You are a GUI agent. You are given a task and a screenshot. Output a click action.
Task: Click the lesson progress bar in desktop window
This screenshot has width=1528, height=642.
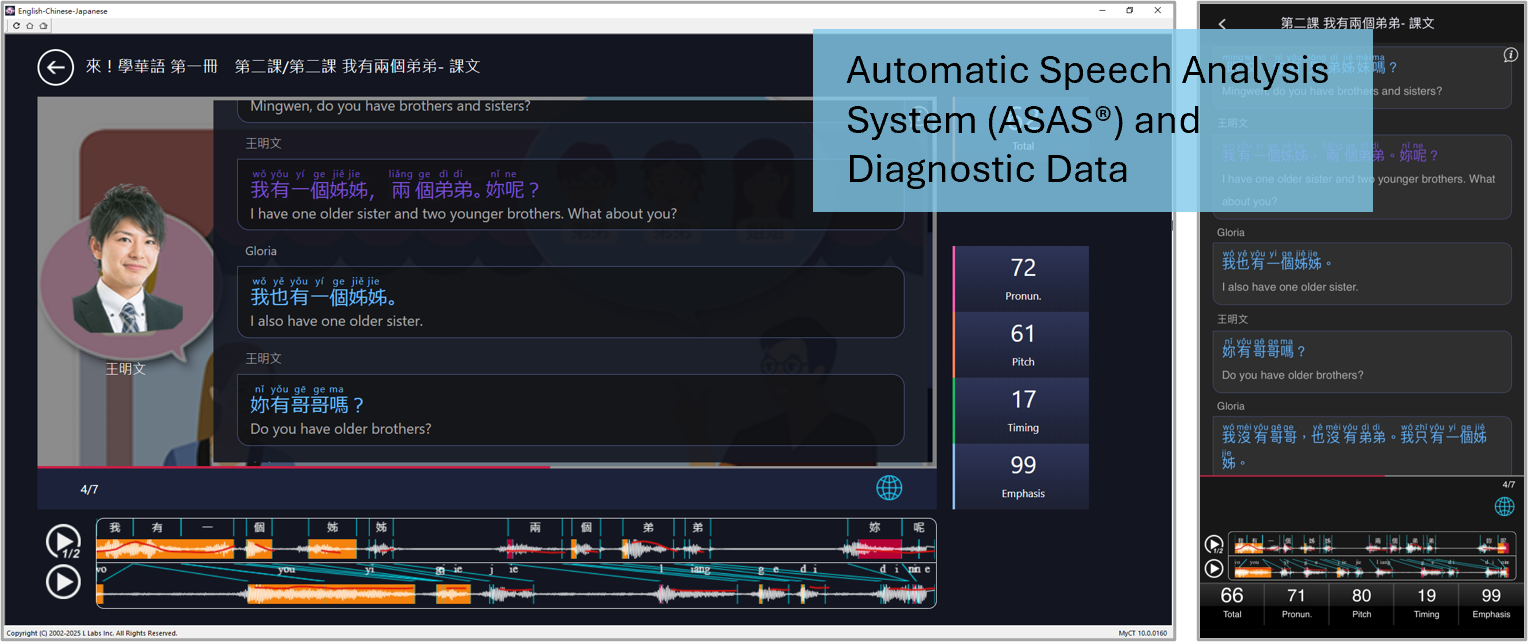point(487,467)
